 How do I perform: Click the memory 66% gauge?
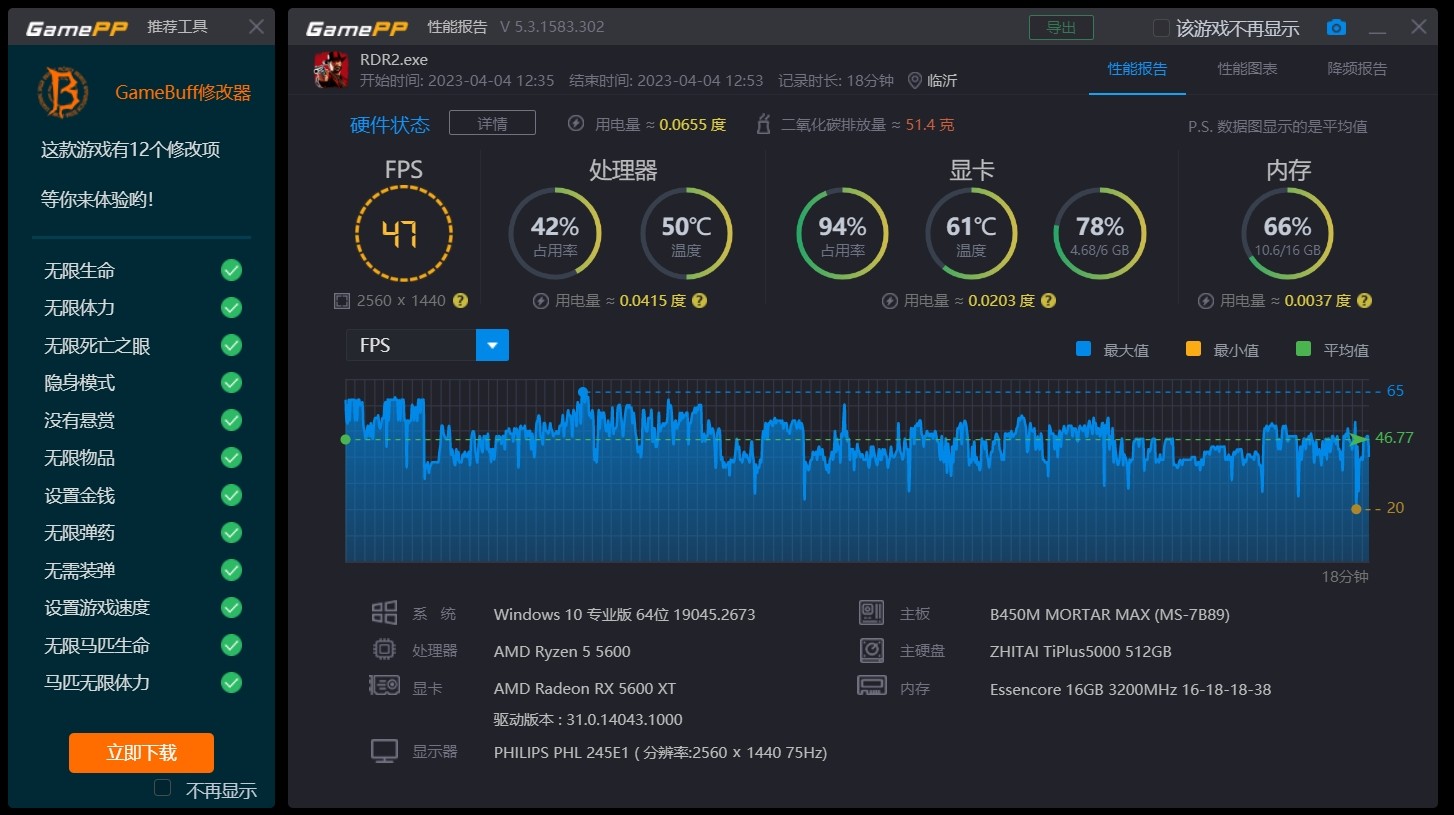1287,234
